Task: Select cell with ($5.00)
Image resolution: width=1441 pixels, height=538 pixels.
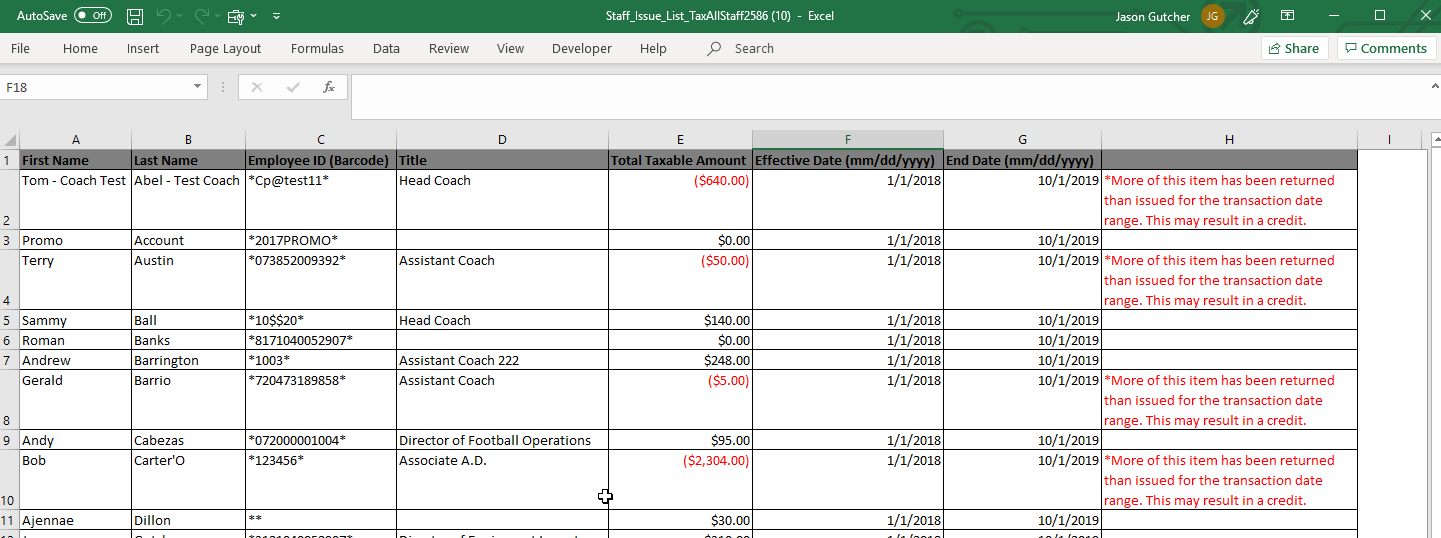Action: tap(680, 400)
